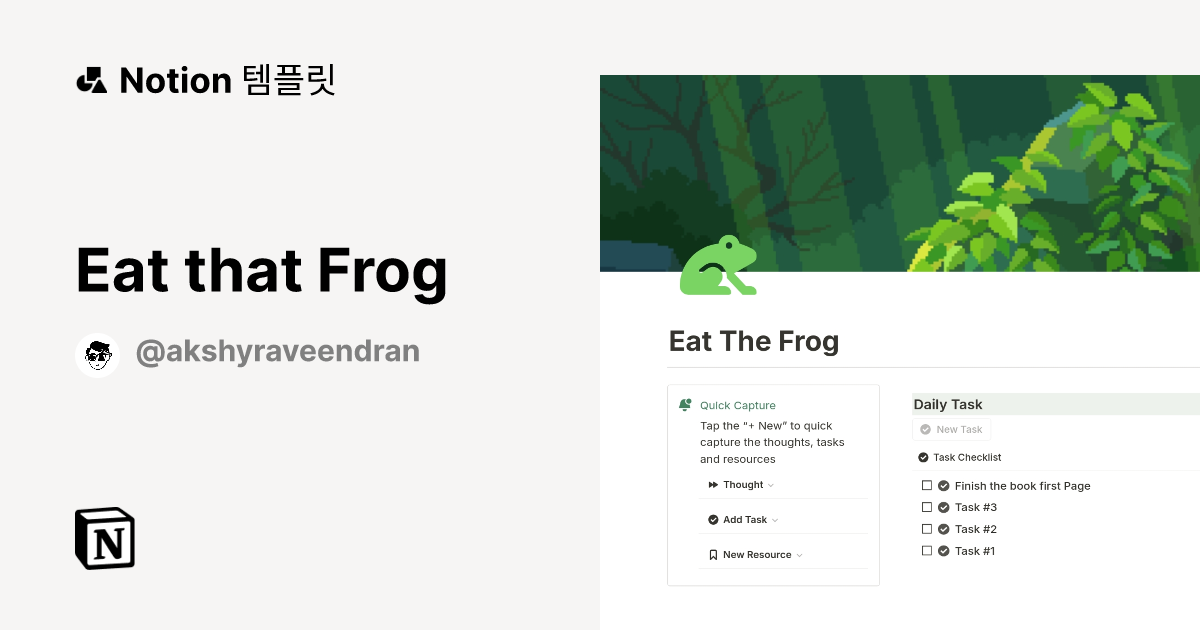Viewport: 1200px width, 630px height.
Task: Click the Notion 템플릿 logo mark
Action: tap(91, 80)
